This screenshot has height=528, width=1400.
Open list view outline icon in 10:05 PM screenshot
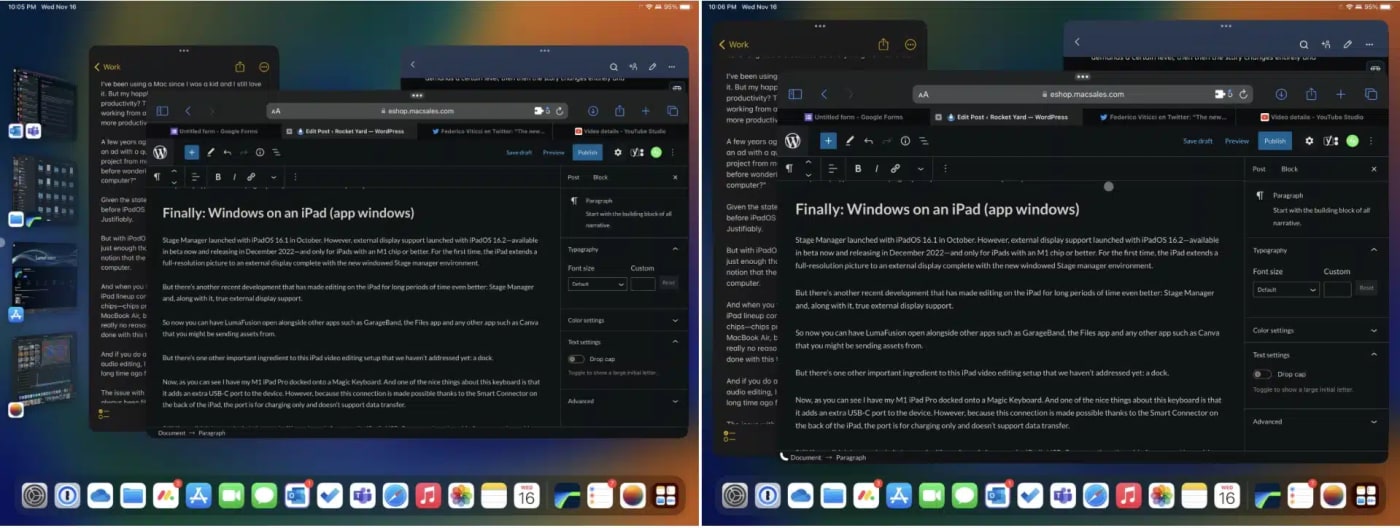click(x=276, y=153)
